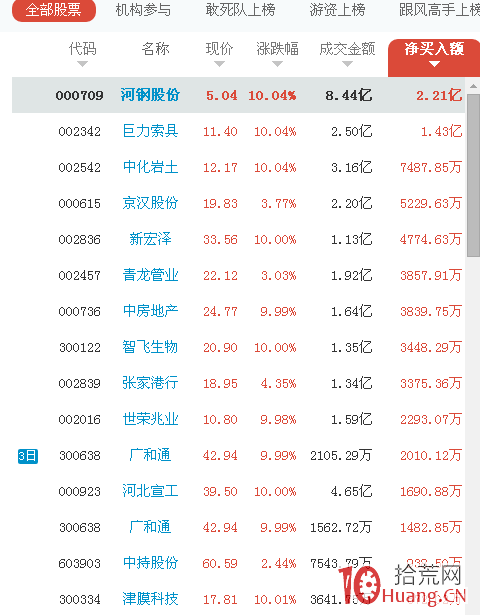The width and height of the screenshot is (480, 615).
Task: Click scrollbar up arrow
Action: [x=473, y=86]
